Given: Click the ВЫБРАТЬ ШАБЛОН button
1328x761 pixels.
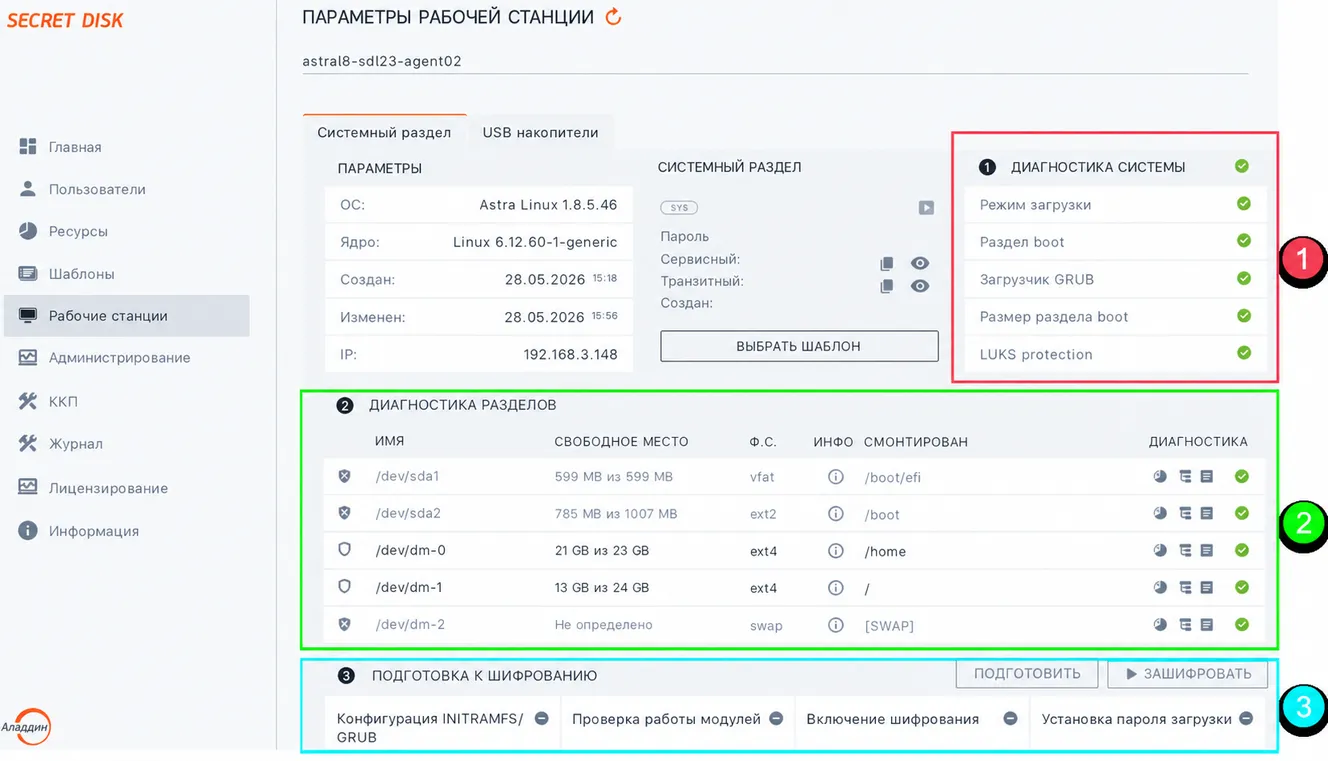Looking at the screenshot, I should [x=799, y=346].
